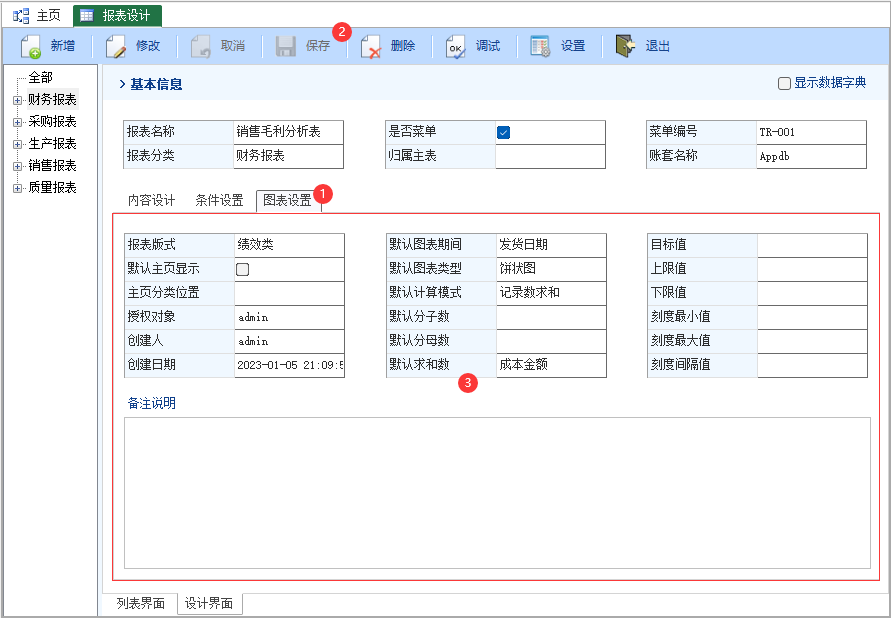891x618 pixels.
Task: Enable the 默认主页显示 checkbox
Action: click(243, 269)
